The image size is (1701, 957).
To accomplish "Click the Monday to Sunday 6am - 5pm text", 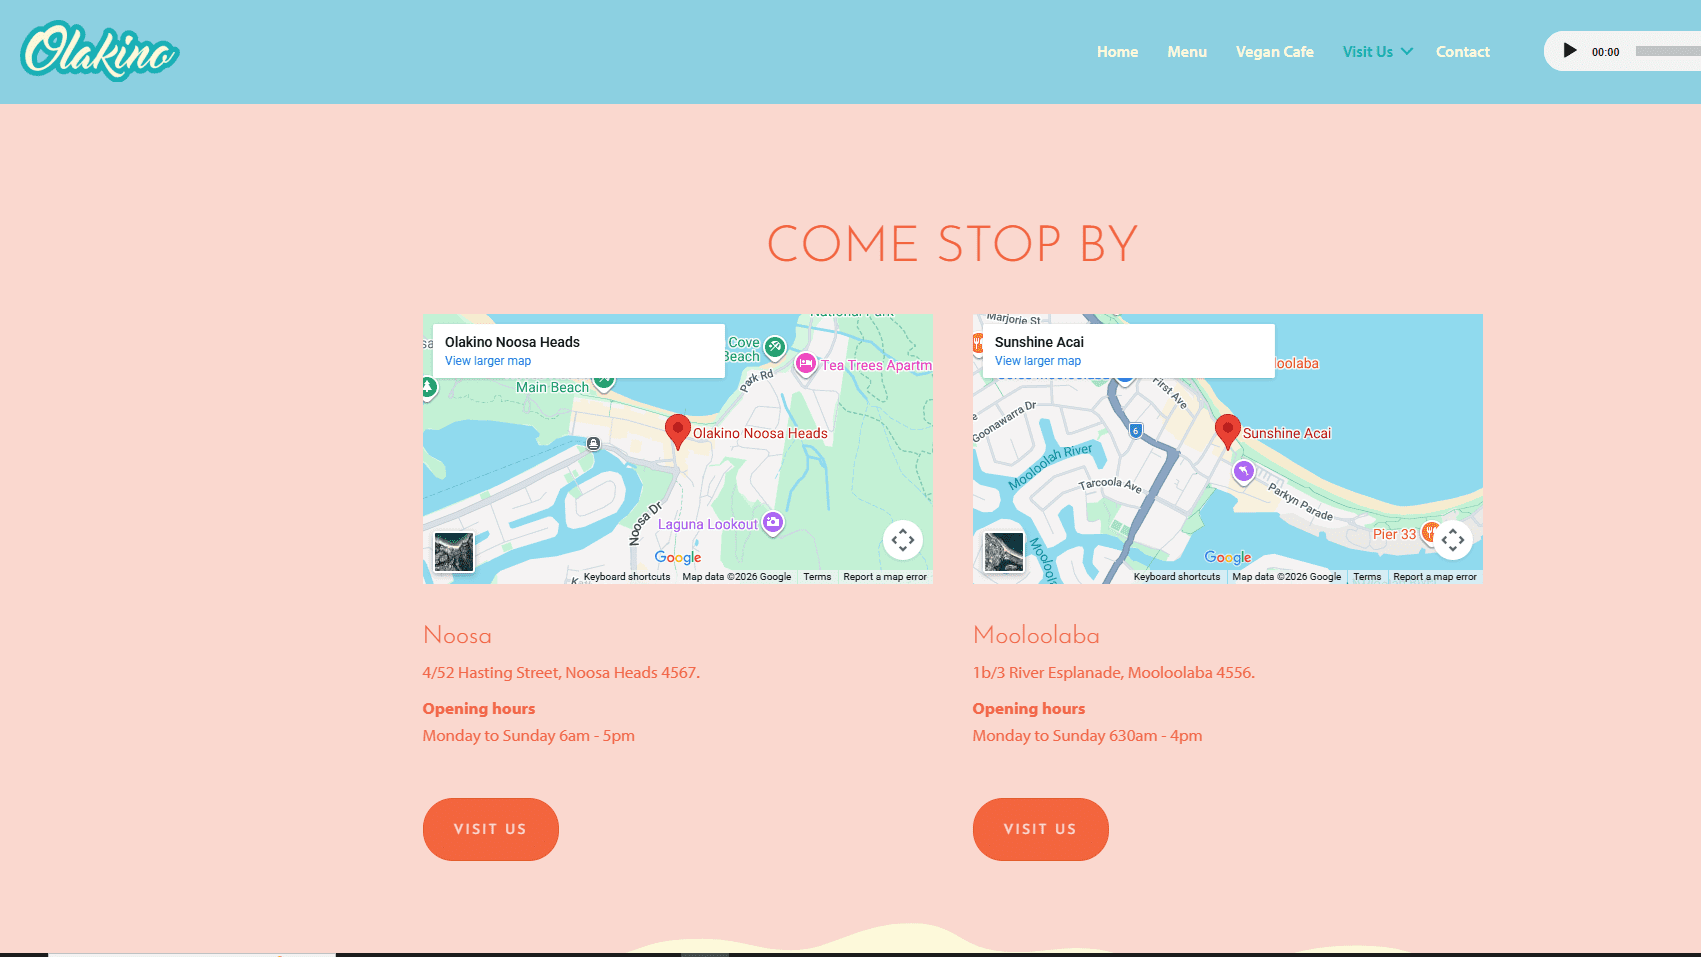I will [x=529, y=736].
